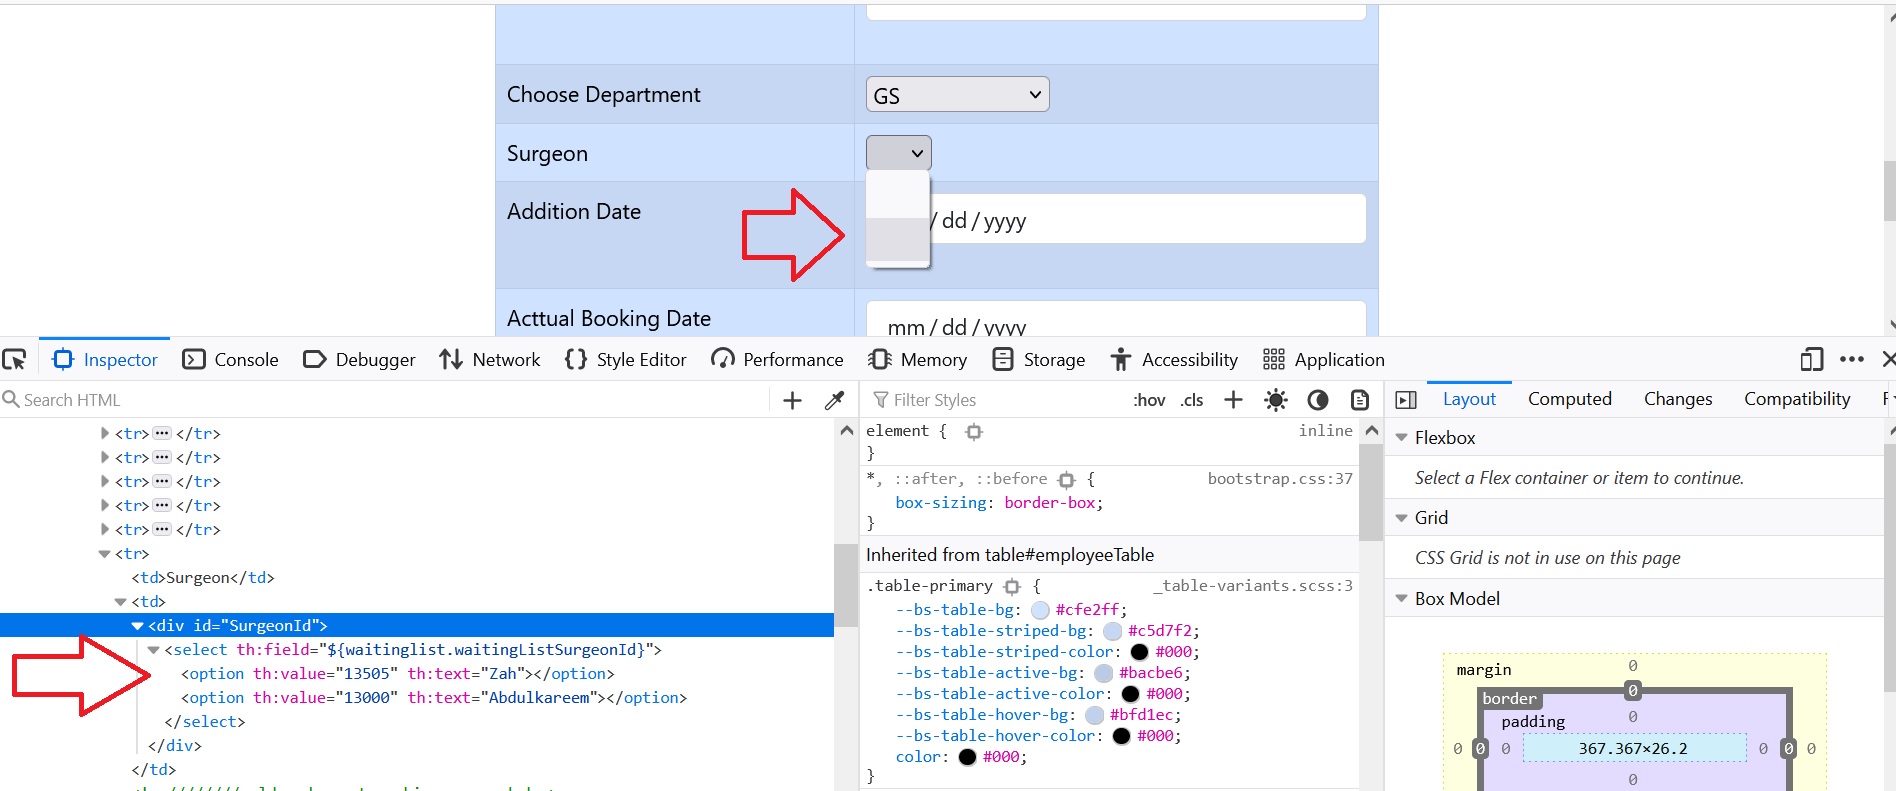Pick color with eyedropper icon
The width and height of the screenshot is (1896, 791).
pyautogui.click(x=834, y=400)
